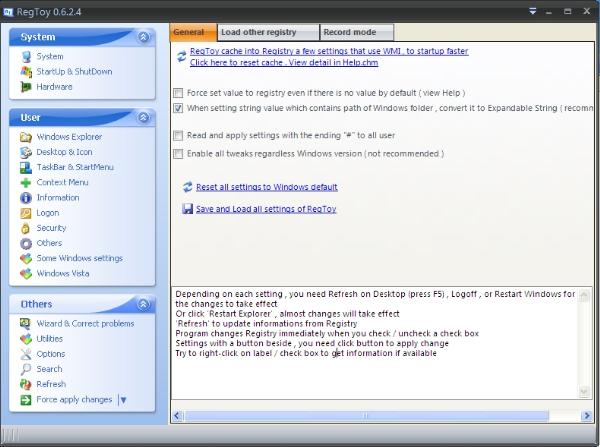
Task: Enable Force set value to registry checkbox
Action: tap(178, 93)
